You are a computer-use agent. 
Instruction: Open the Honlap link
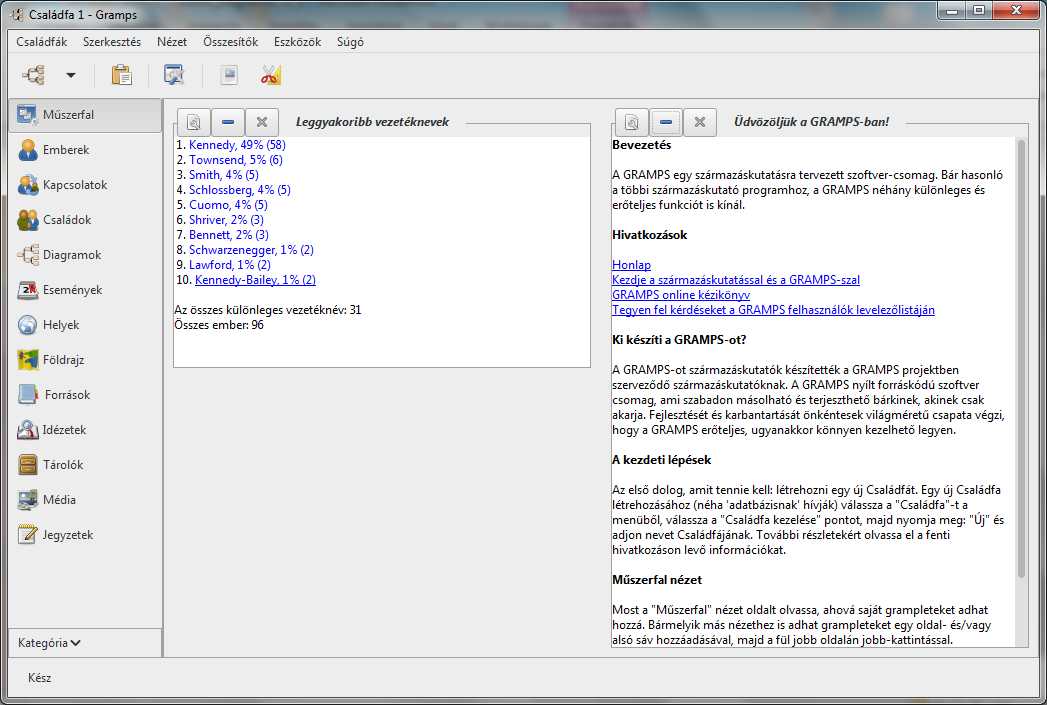(x=631, y=265)
